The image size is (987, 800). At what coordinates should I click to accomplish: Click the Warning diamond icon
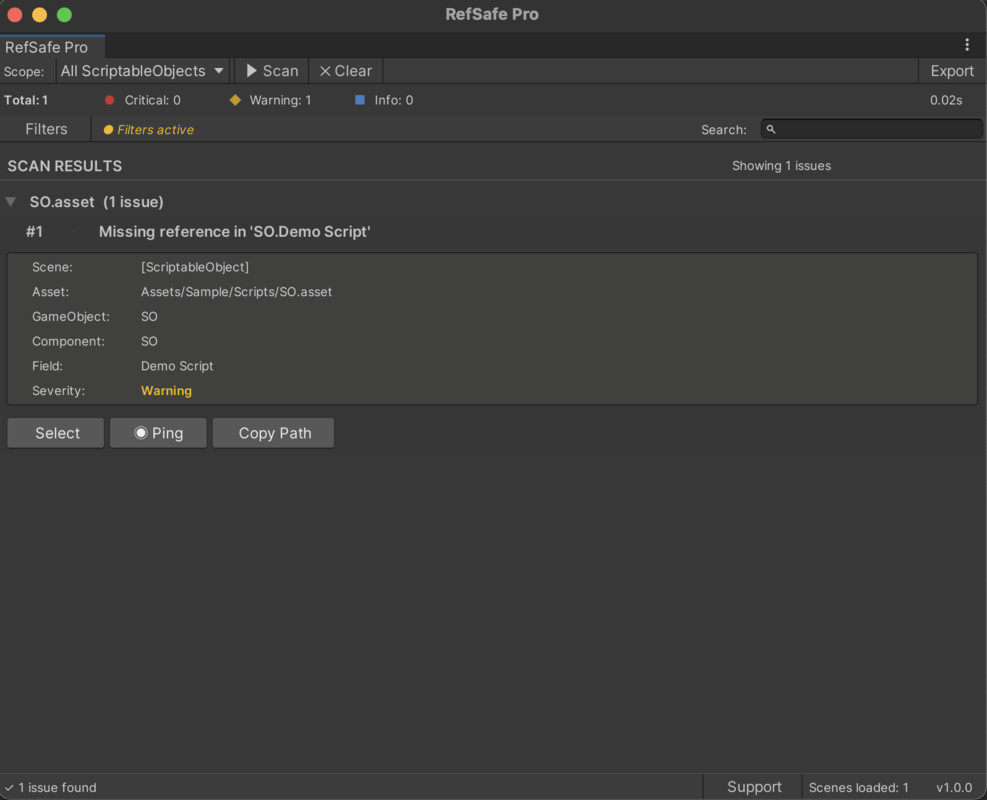(x=235, y=100)
